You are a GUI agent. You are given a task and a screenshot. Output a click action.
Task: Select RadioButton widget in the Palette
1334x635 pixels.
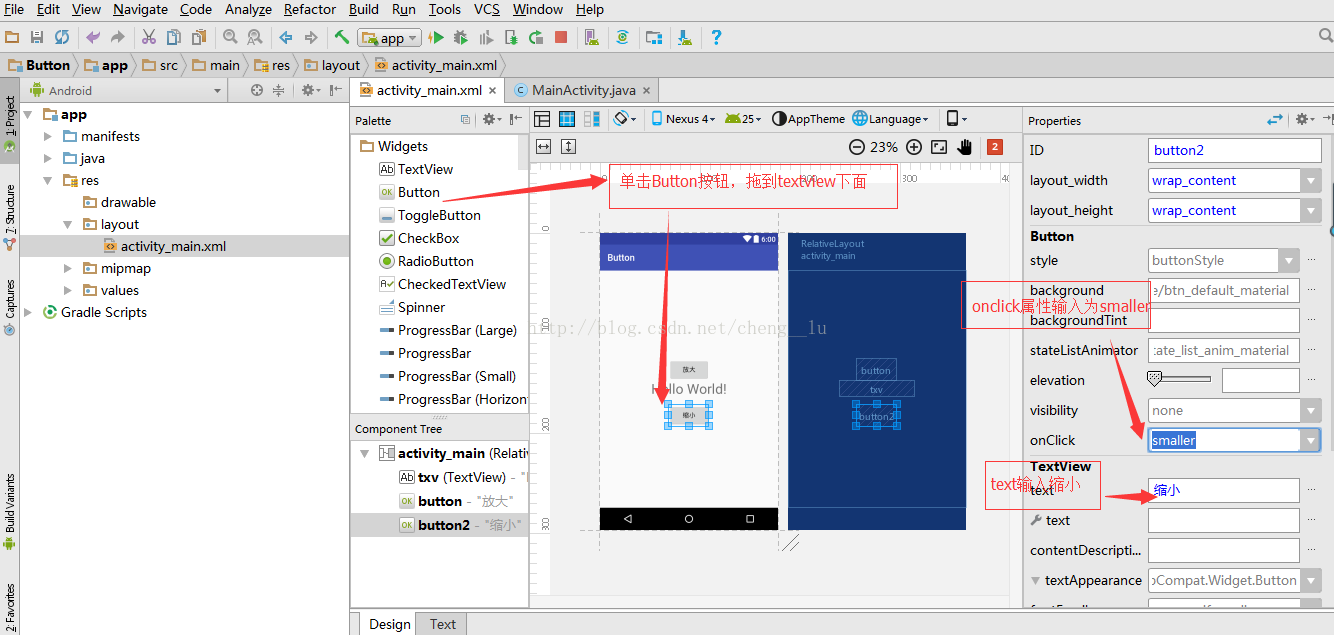click(x=435, y=261)
